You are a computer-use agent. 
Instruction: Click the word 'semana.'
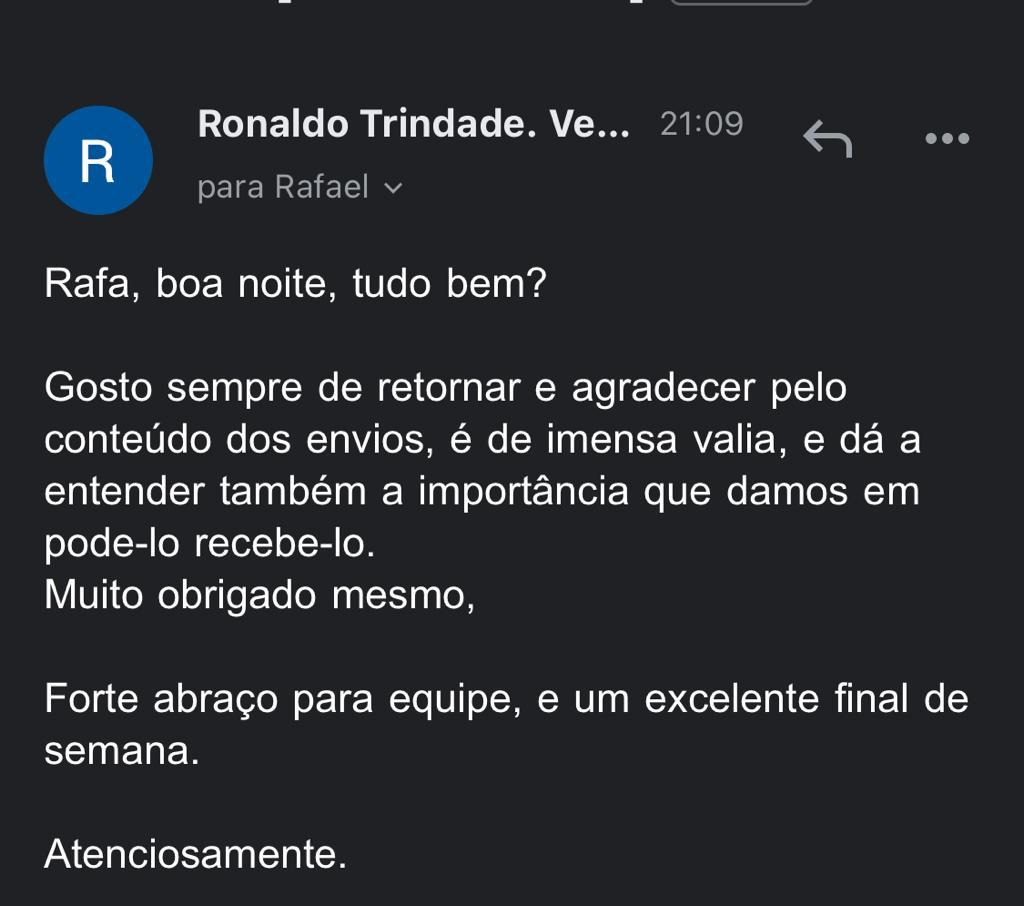coord(121,751)
